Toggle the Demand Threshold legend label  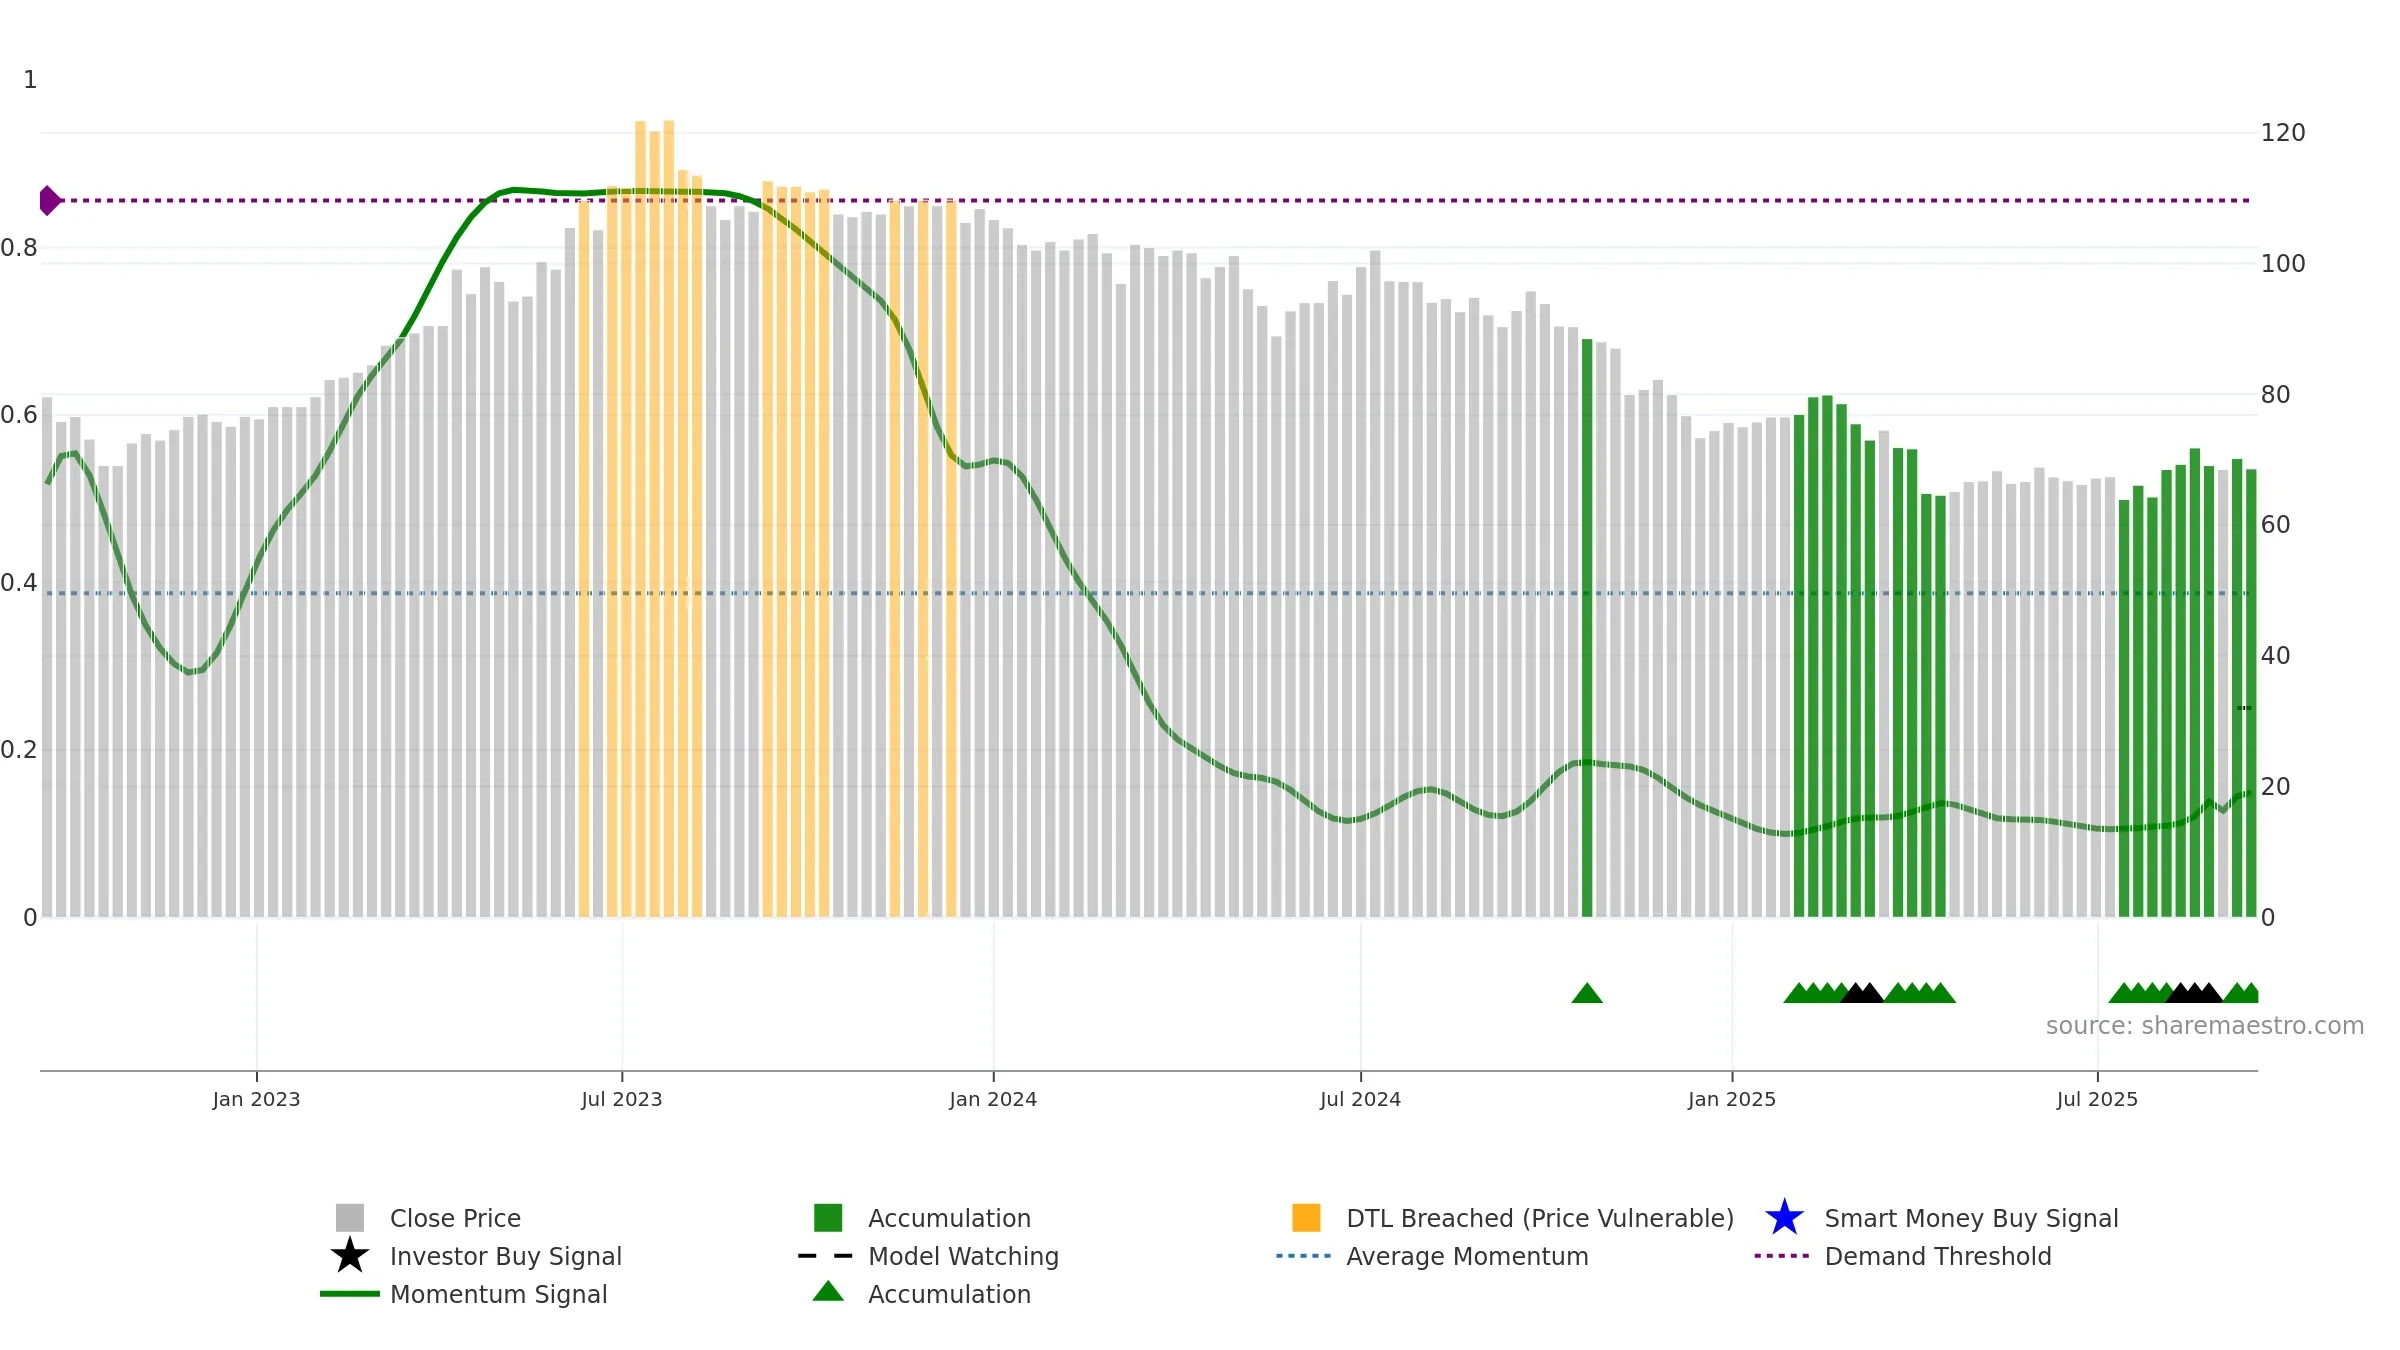tap(1938, 1256)
